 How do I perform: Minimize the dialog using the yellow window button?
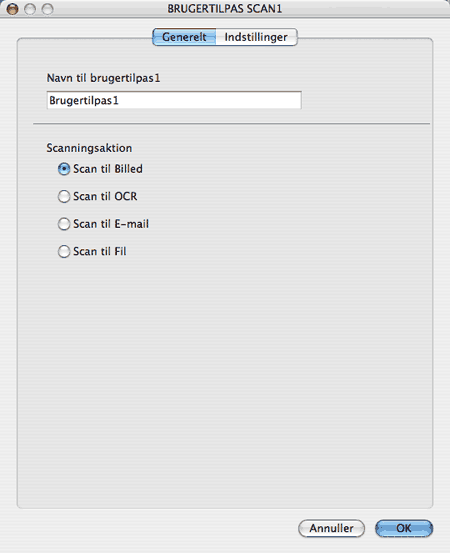(30, 9)
